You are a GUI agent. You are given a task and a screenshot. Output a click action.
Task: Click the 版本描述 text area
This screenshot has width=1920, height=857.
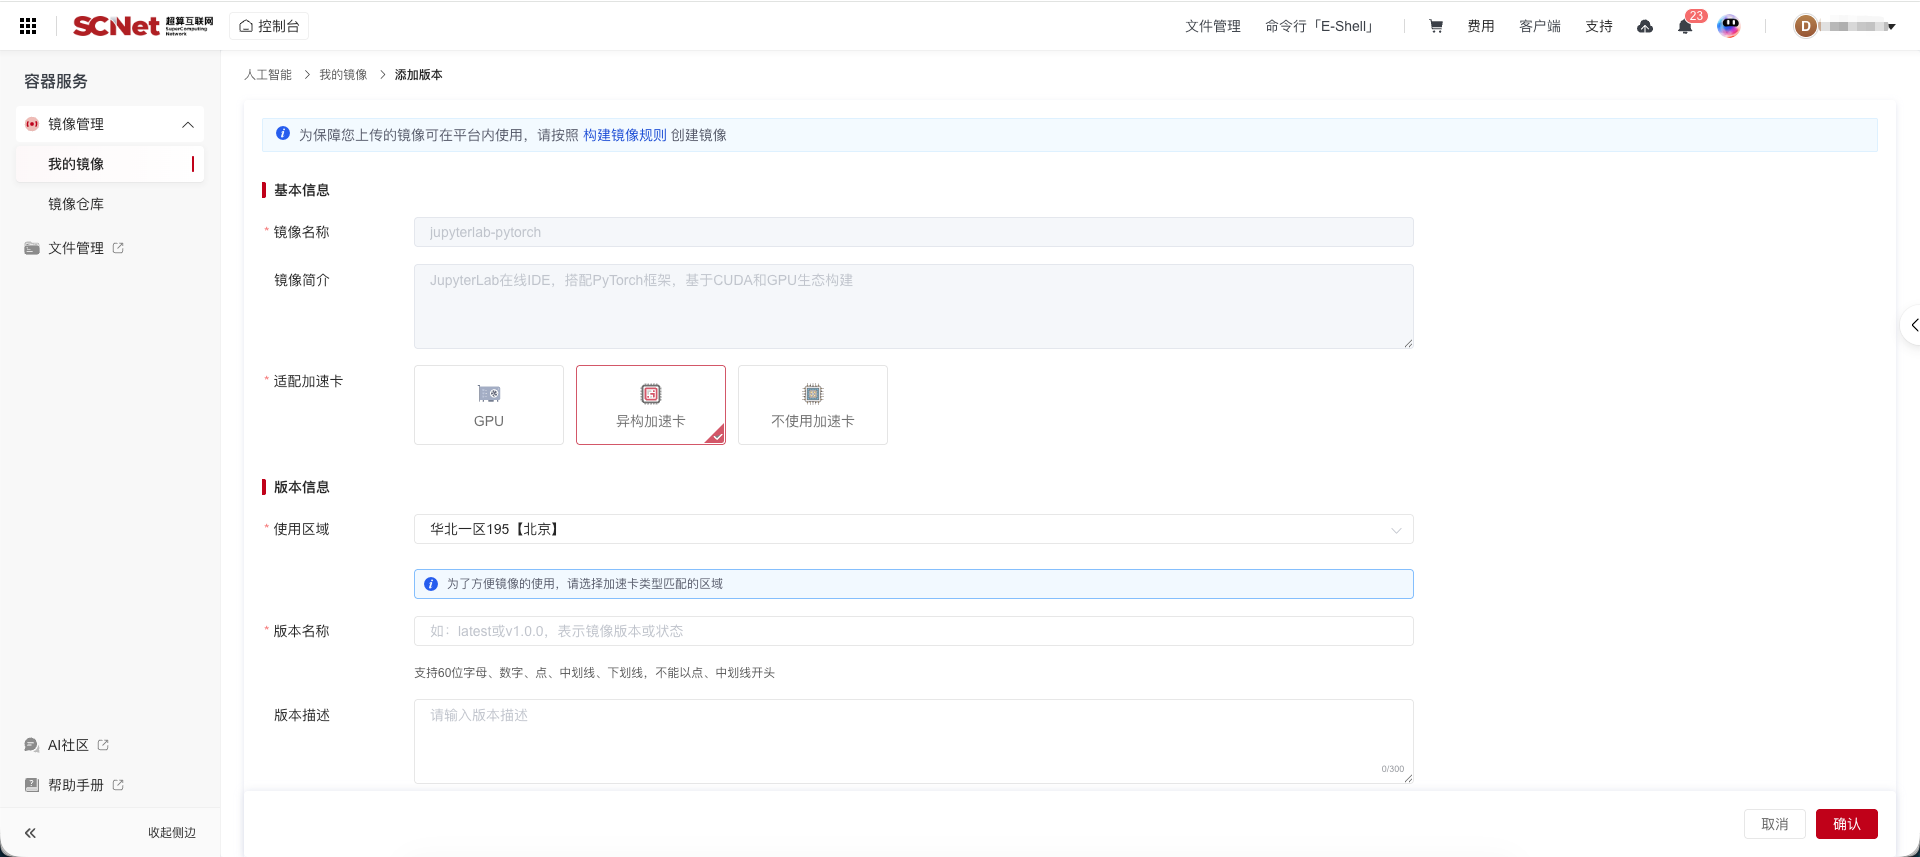[x=913, y=741]
